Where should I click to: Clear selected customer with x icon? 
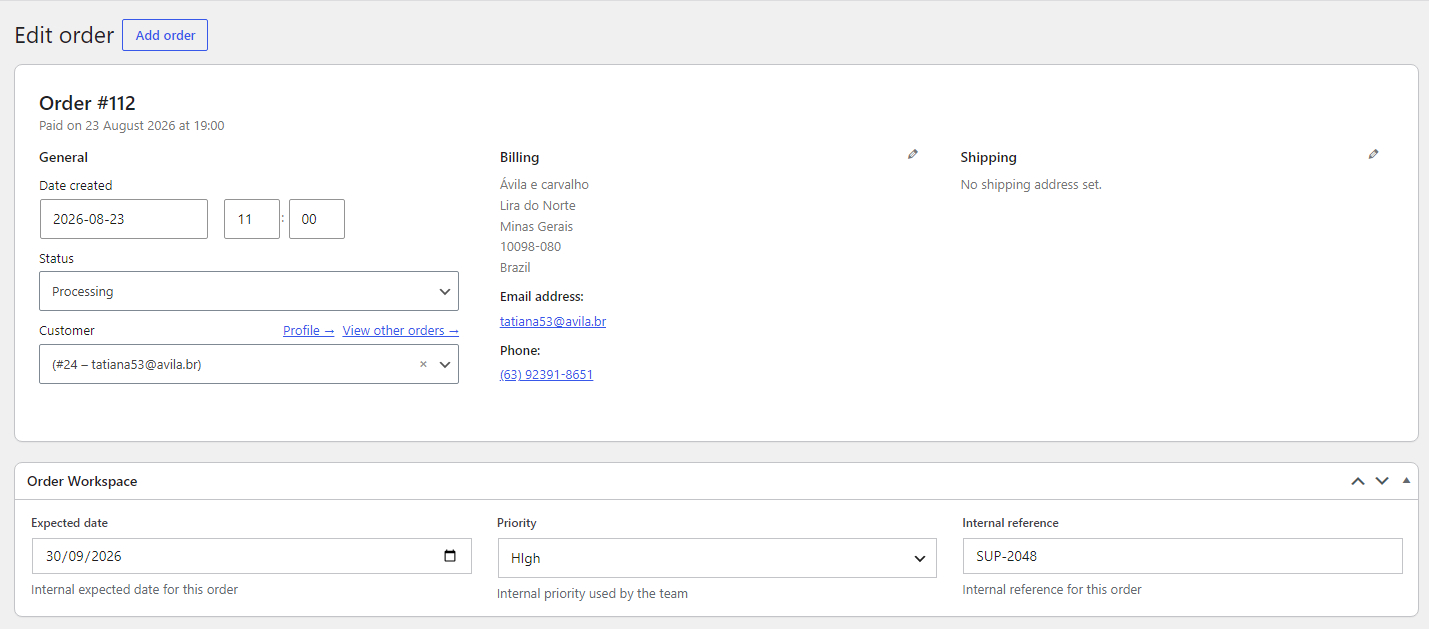click(423, 365)
